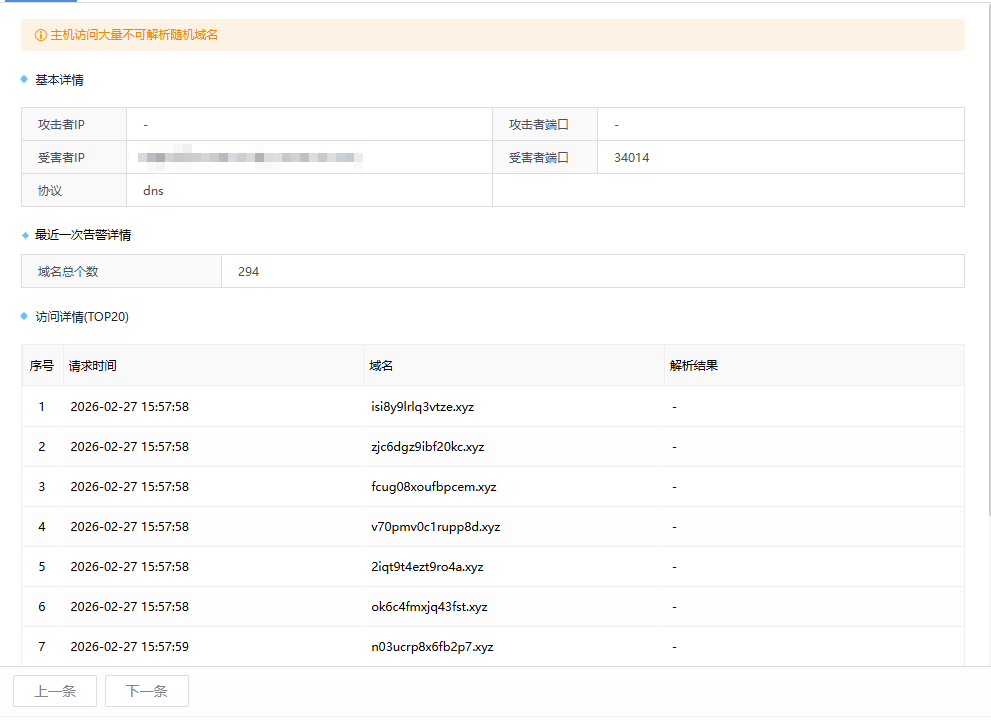
Task: Select the n03ucrp8x6fb2p7.xyz domain entry
Action: (x=432, y=647)
